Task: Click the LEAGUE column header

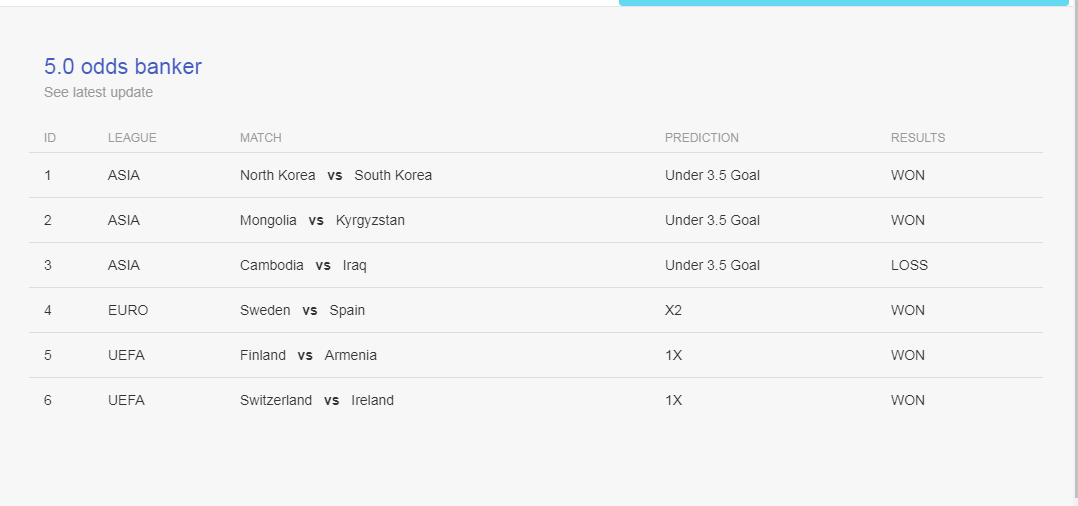Action: [x=132, y=138]
